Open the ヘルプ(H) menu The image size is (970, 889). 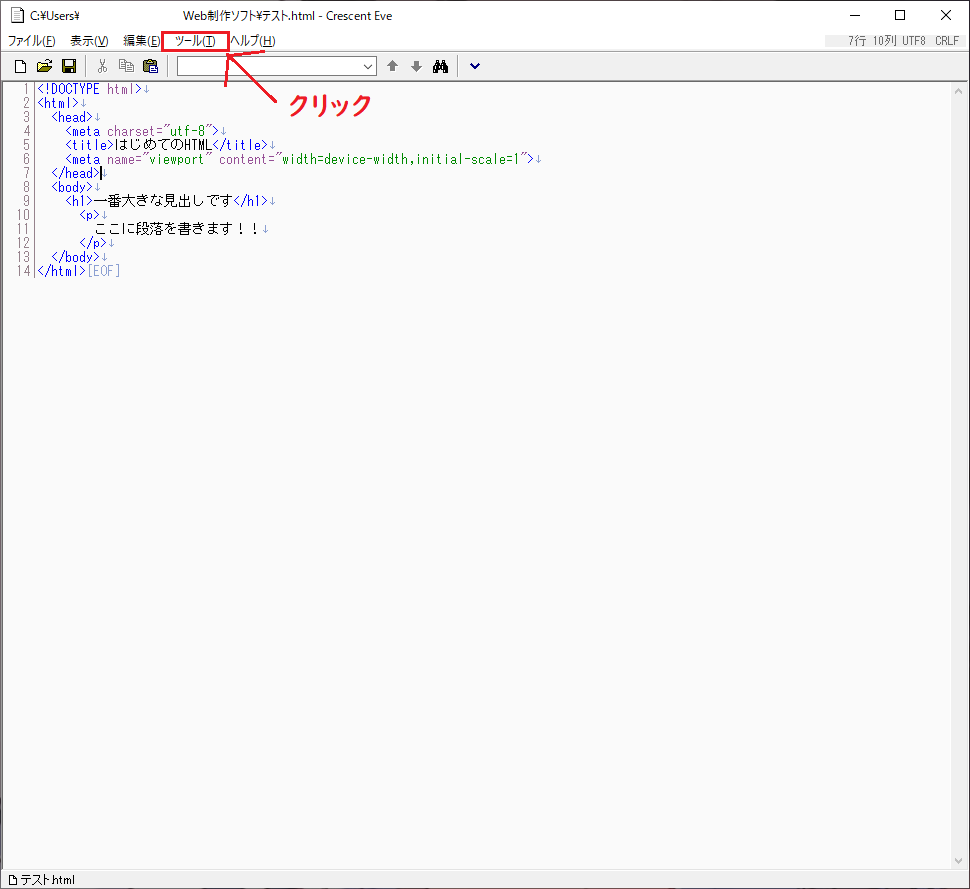(253, 41)
